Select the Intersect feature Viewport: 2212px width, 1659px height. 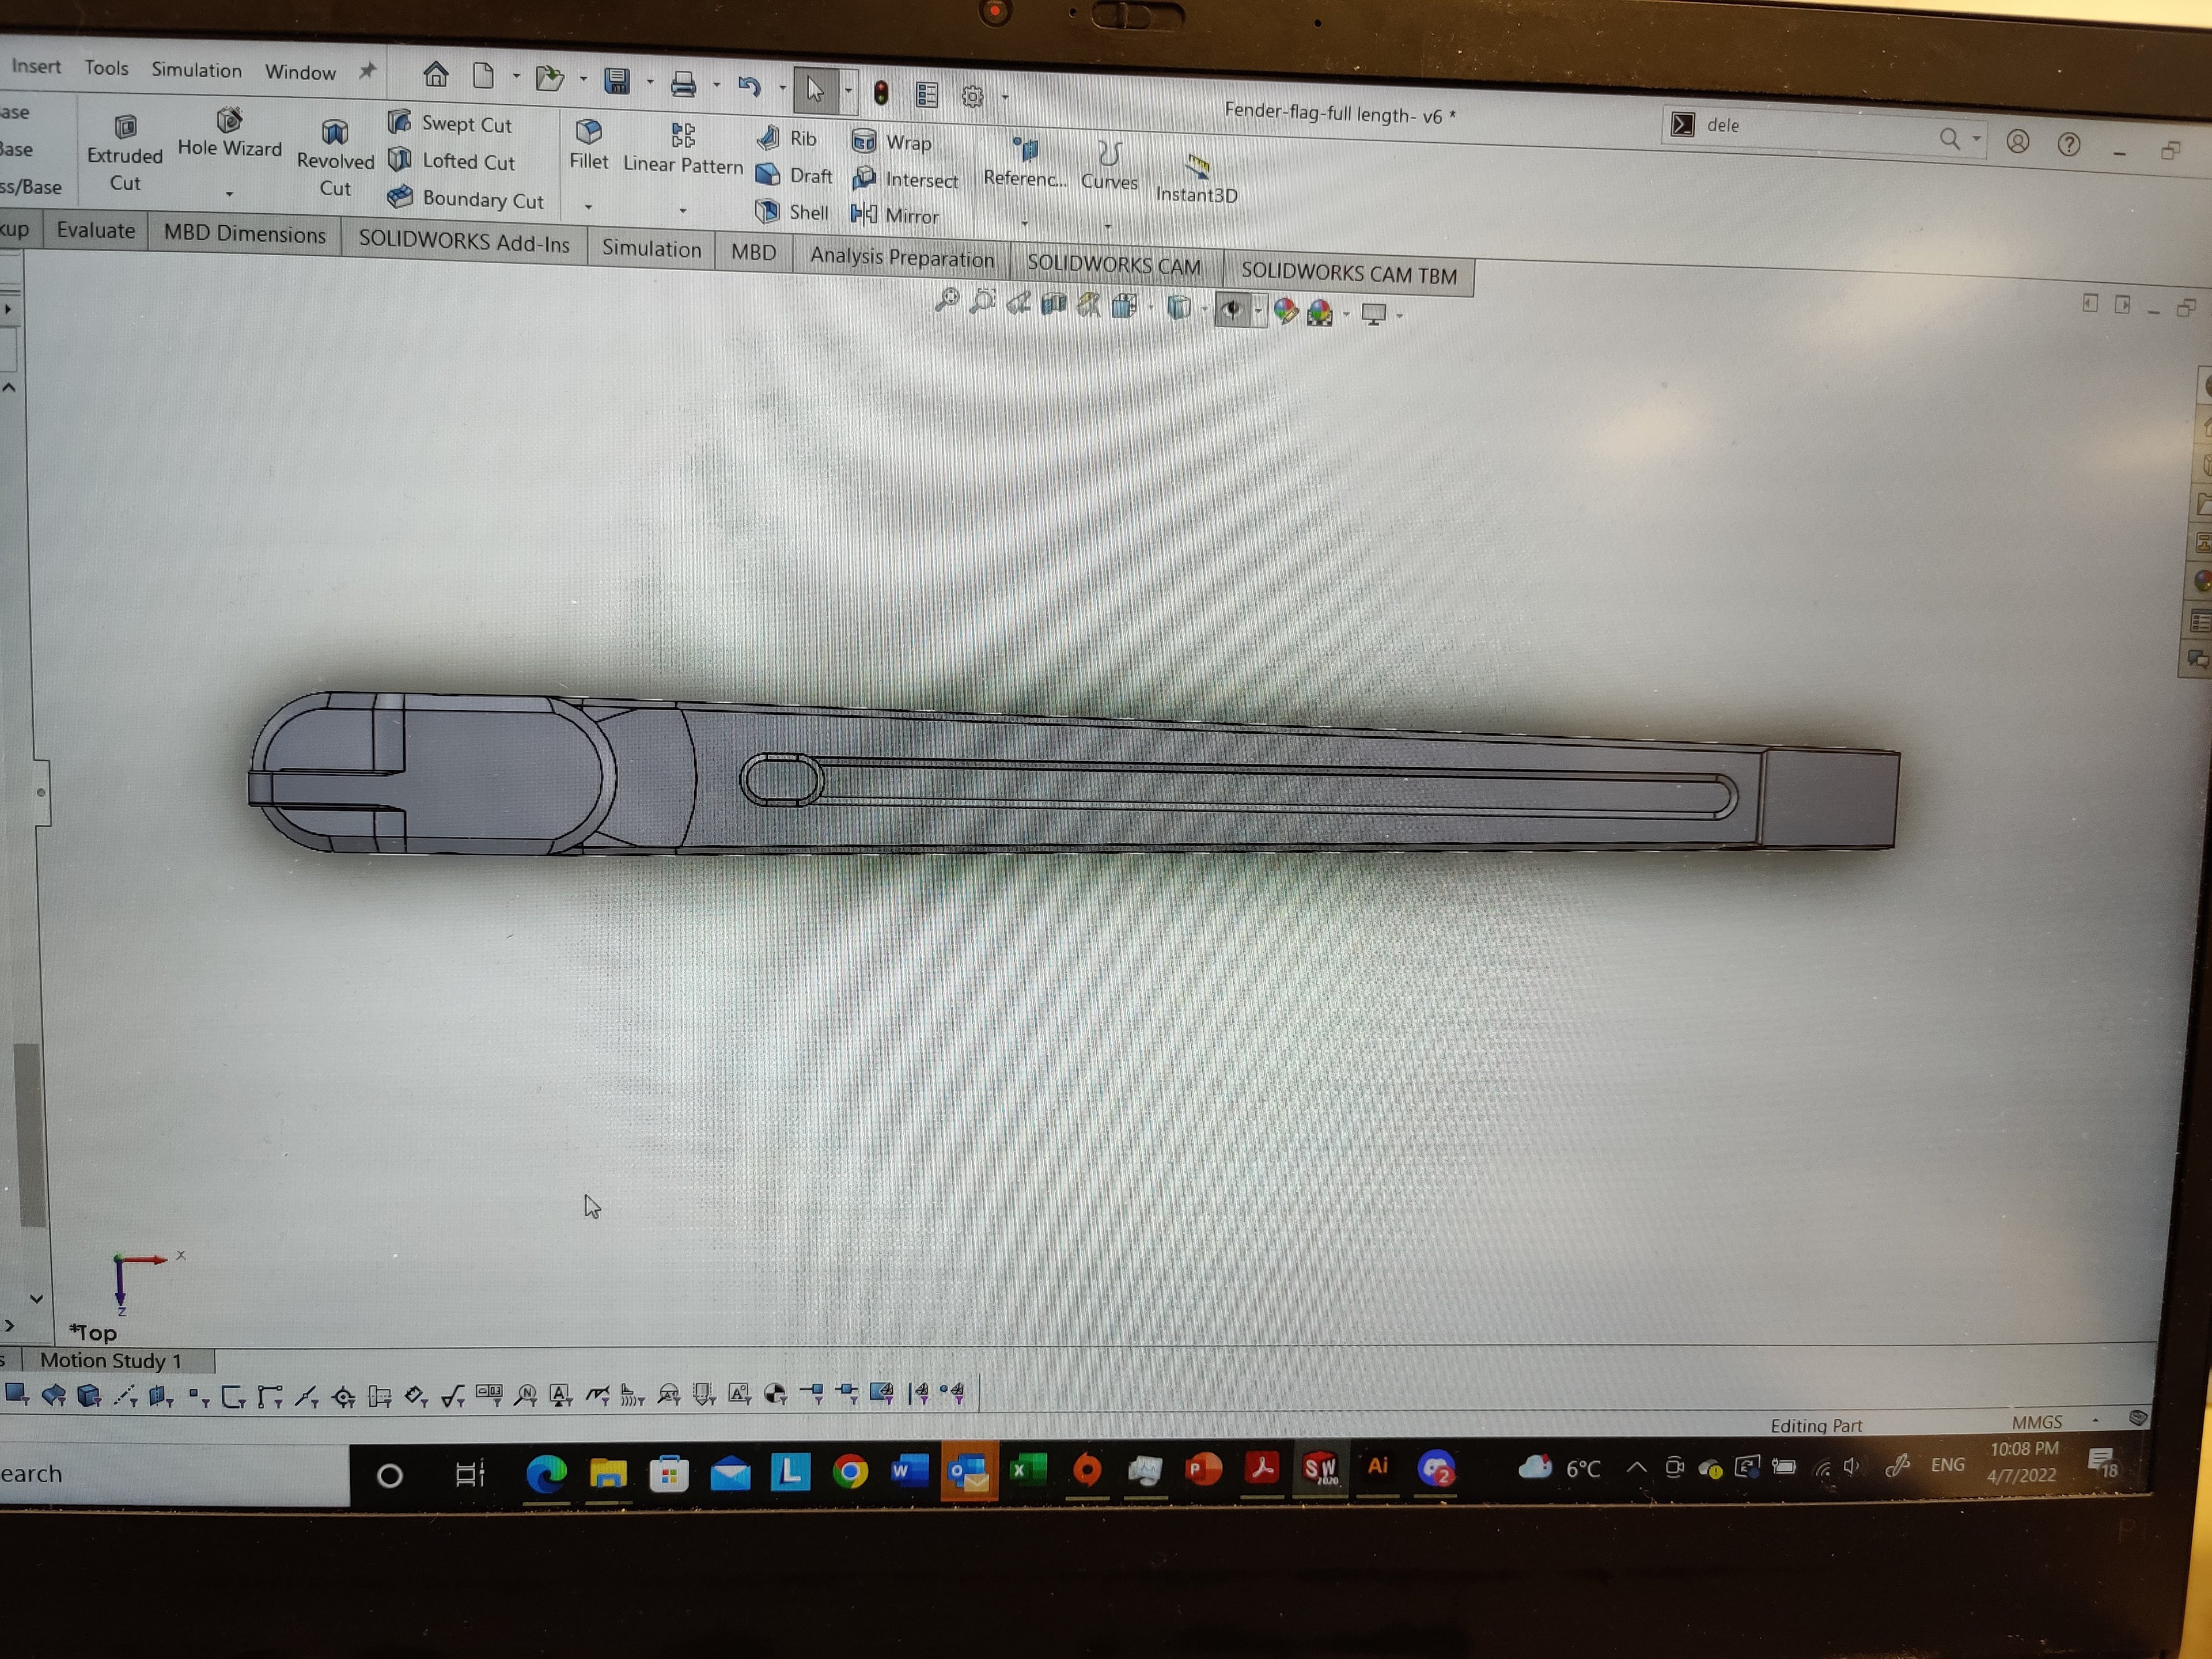click(x=905, y=179)
